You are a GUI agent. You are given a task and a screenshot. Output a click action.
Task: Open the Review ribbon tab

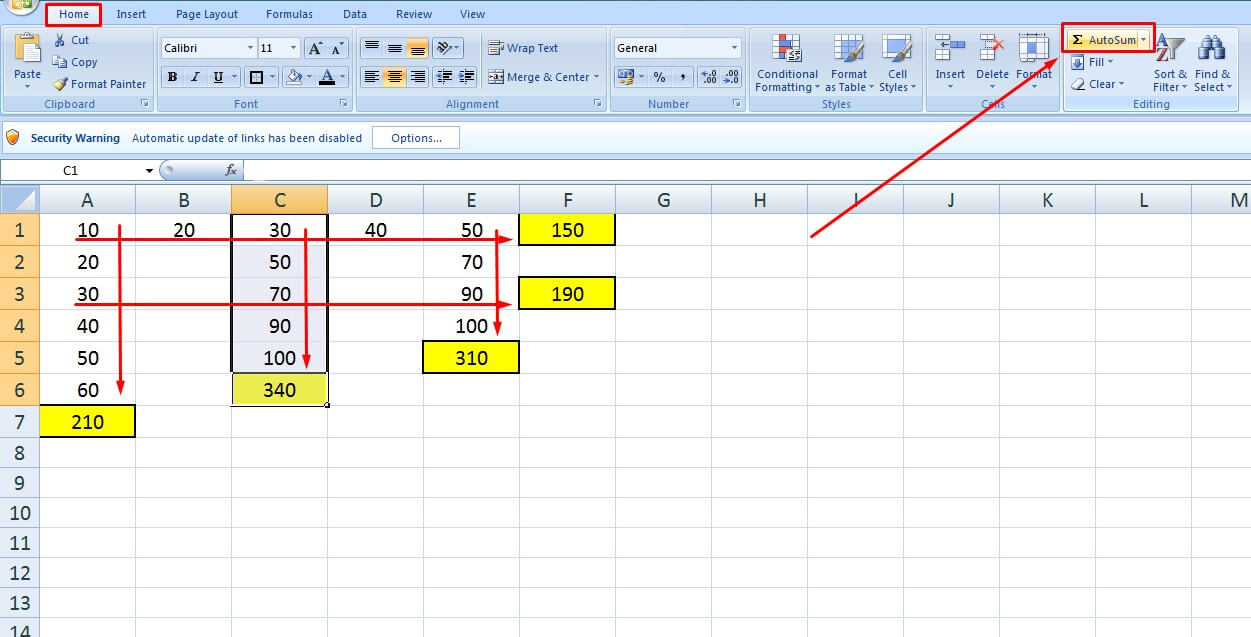[x=413, y=13]
